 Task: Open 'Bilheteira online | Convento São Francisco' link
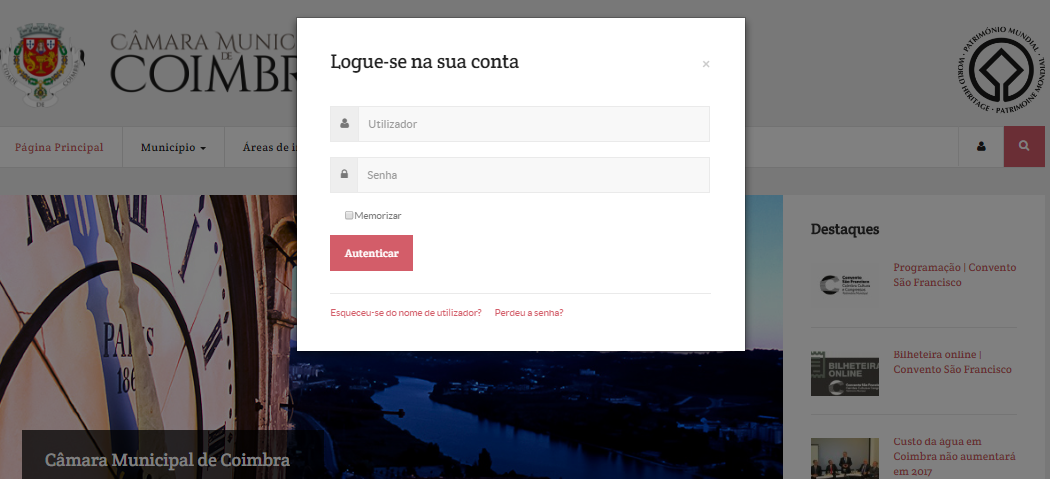tap(952, 362)
